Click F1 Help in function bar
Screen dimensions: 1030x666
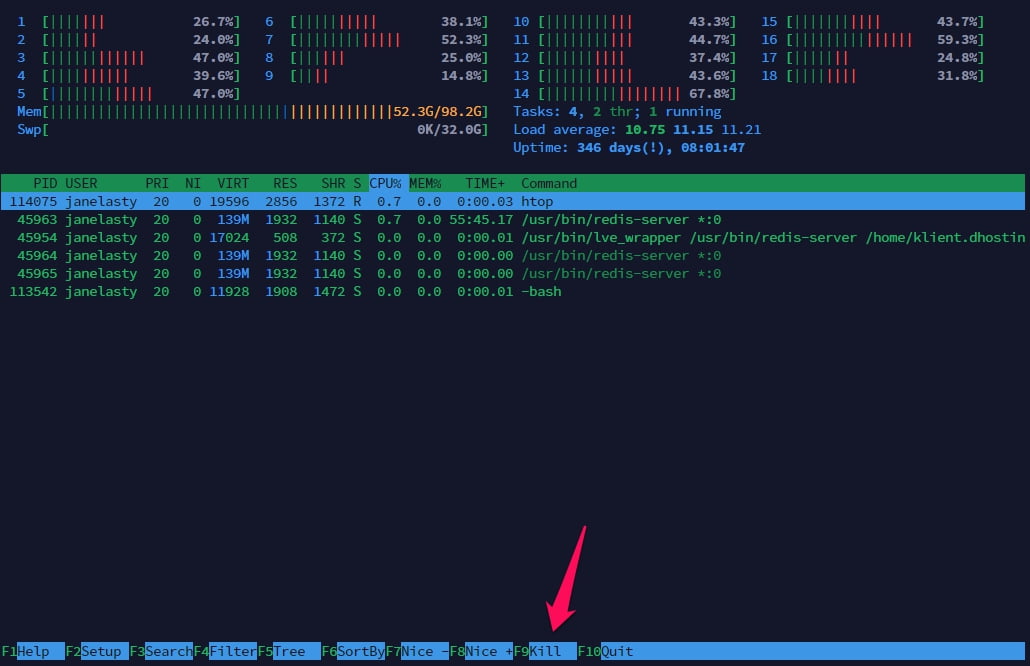(x=33, y=651)
